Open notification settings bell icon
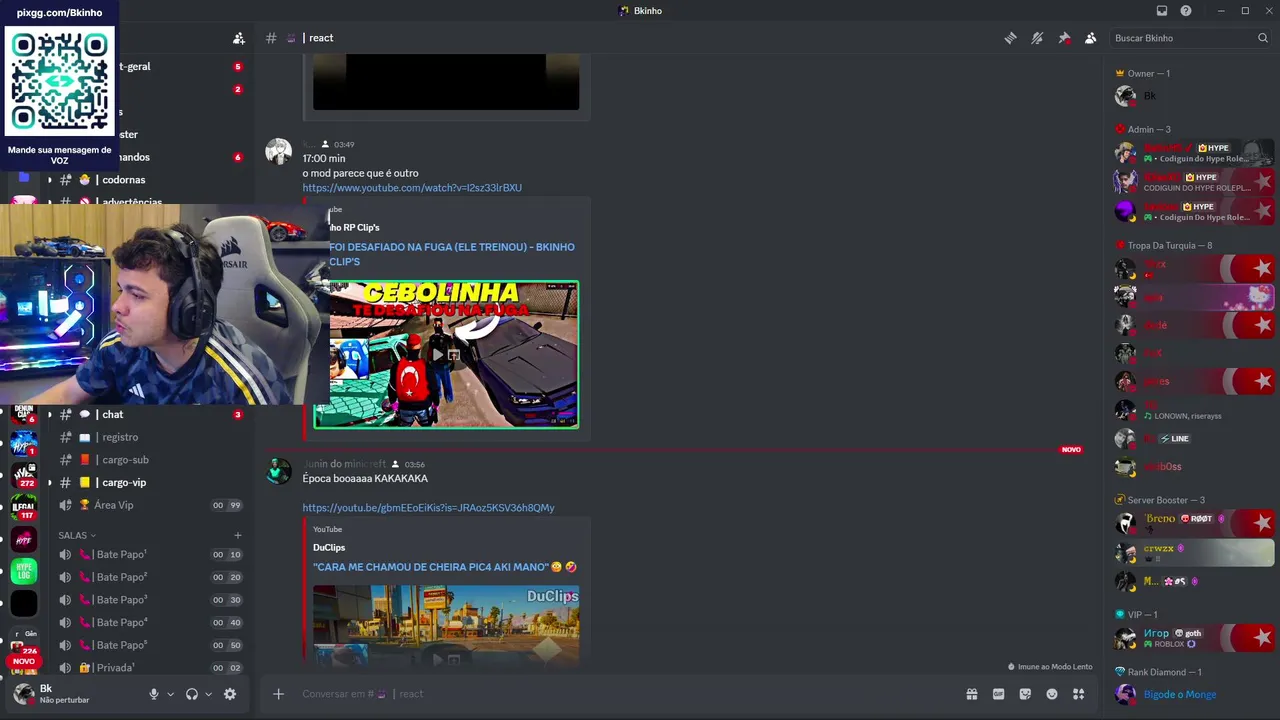Viewport: 1280px width, 720px height. point(1037,38)
